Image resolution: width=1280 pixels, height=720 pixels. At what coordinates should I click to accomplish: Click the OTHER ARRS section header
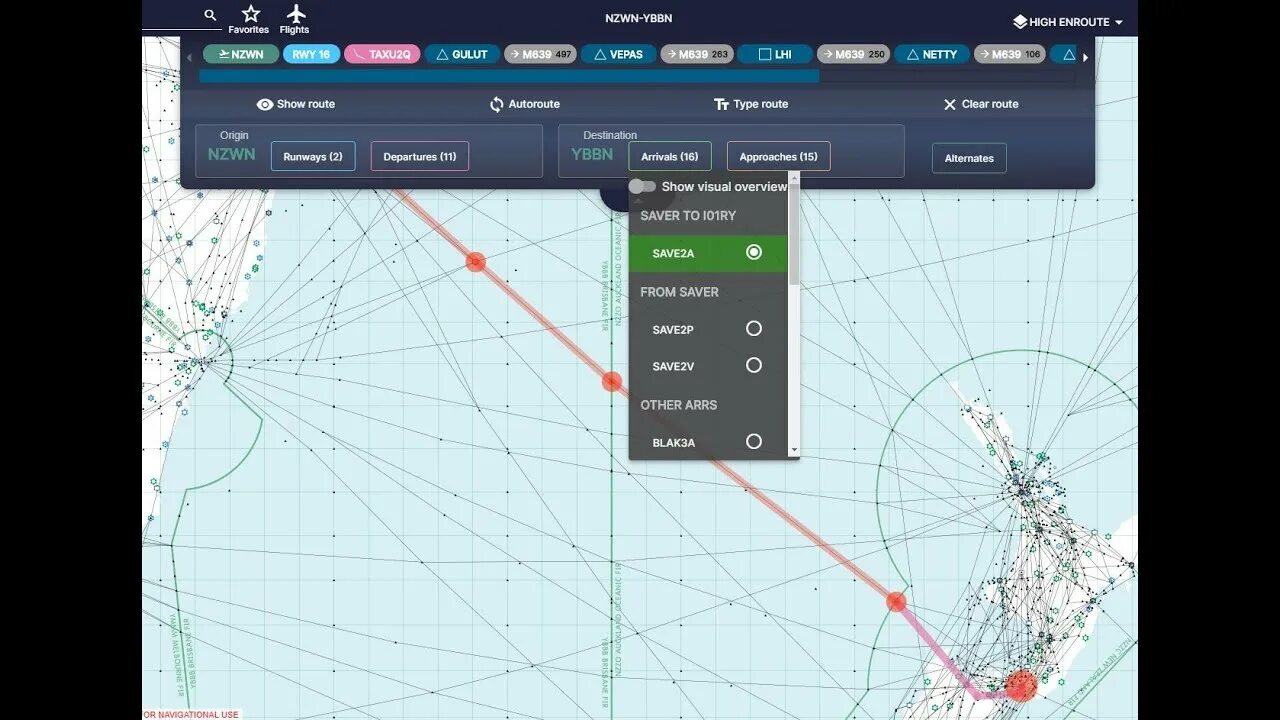pos(679,405)
